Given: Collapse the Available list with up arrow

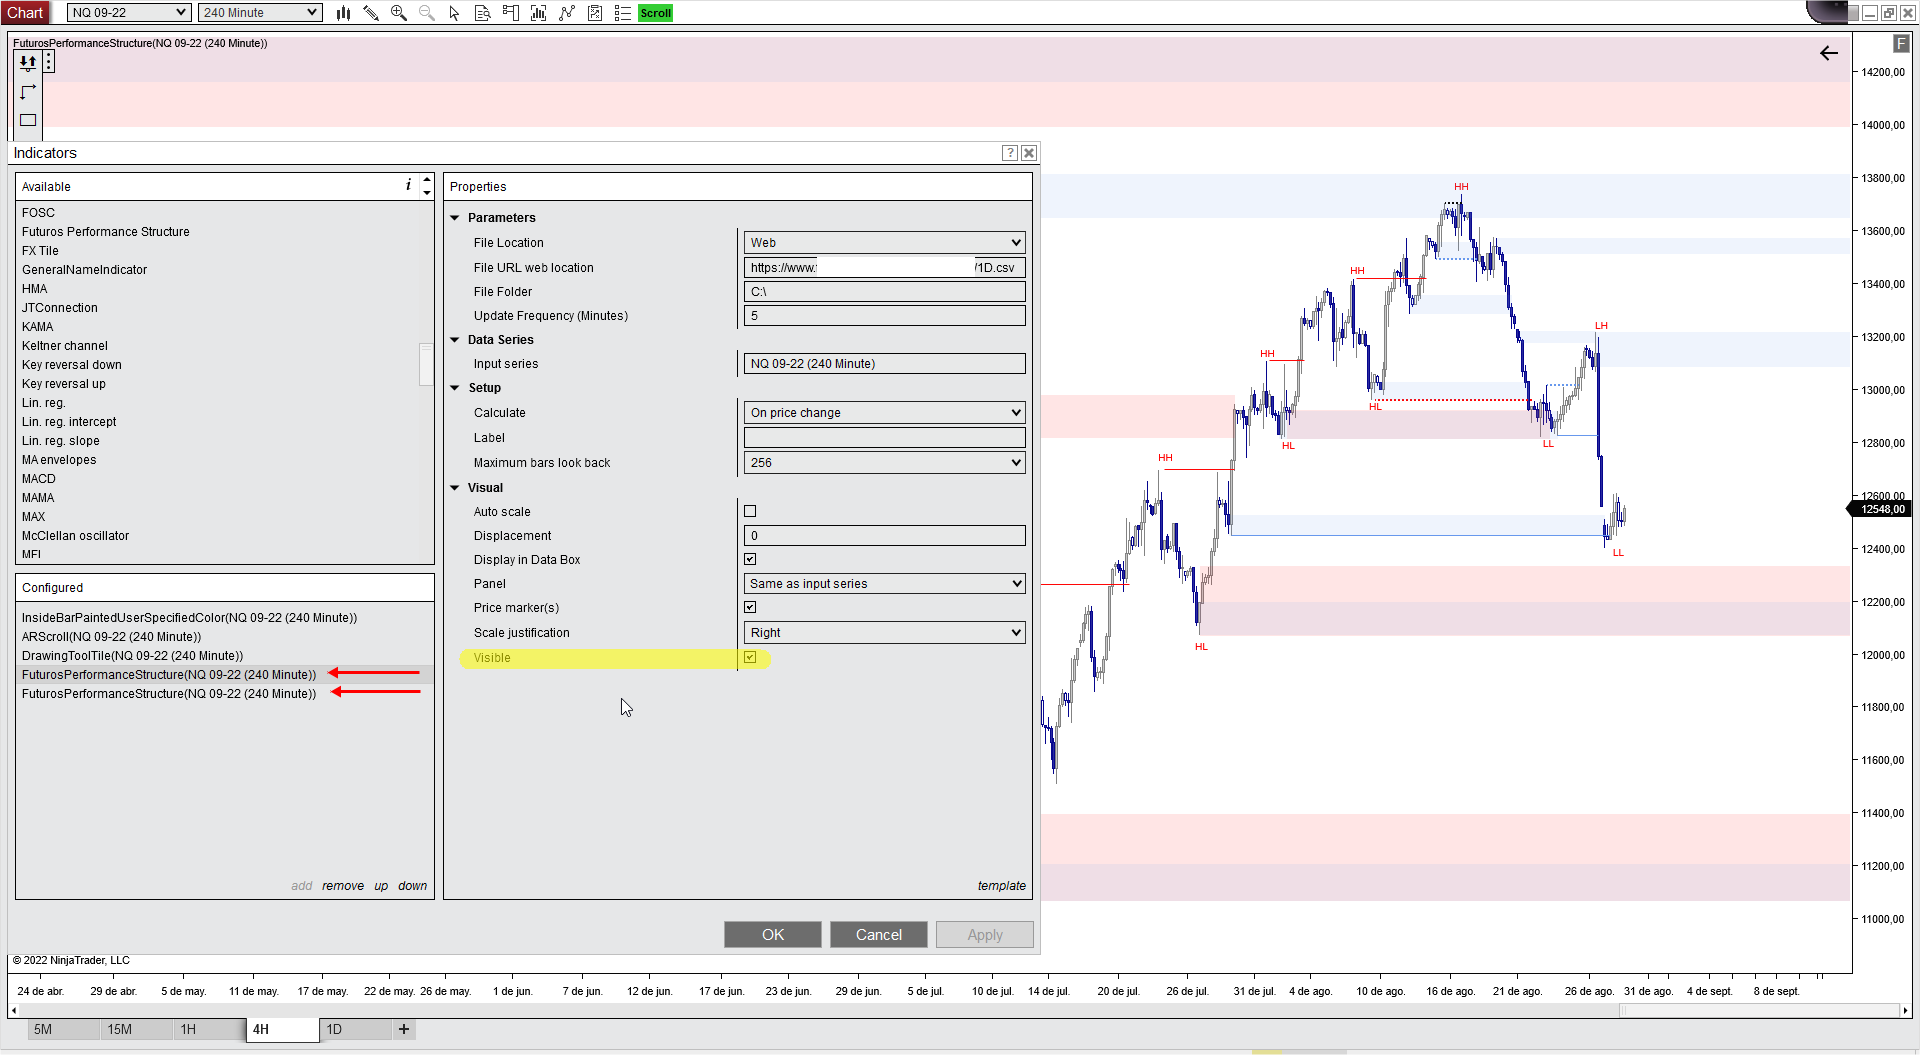Looking at the screenshot, I should click(427, 180).
